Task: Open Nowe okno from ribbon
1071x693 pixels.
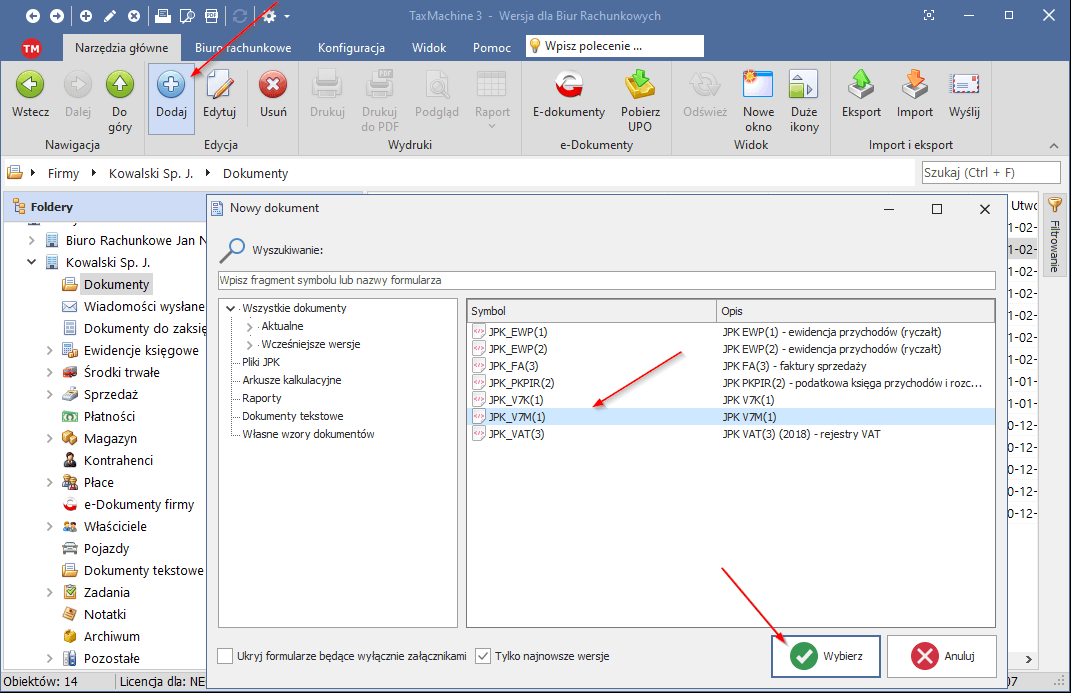Action: [x=758, y=87]
